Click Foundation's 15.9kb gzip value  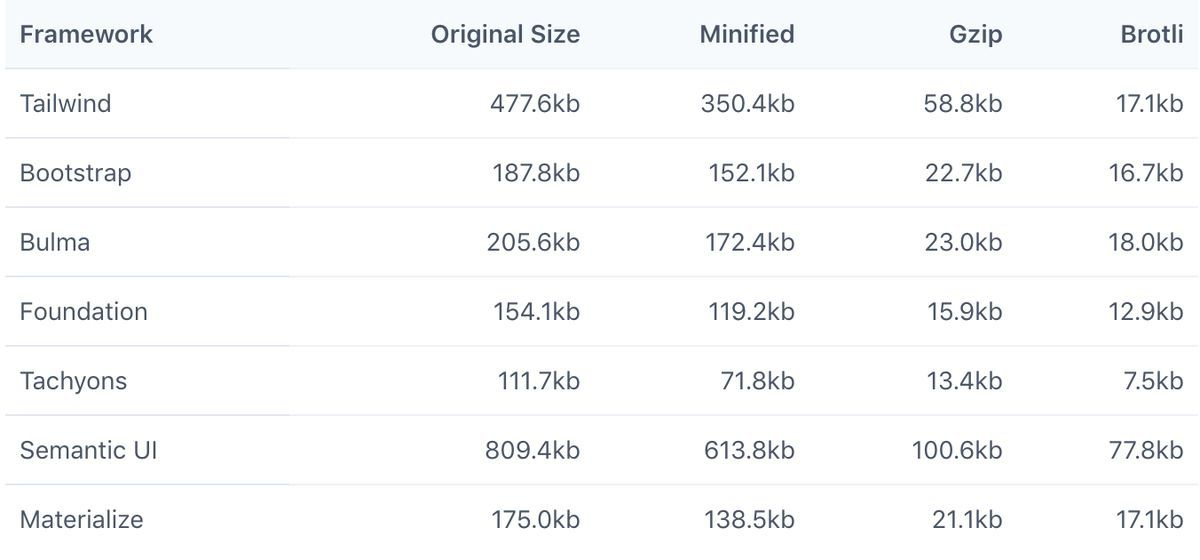point(964,311)
